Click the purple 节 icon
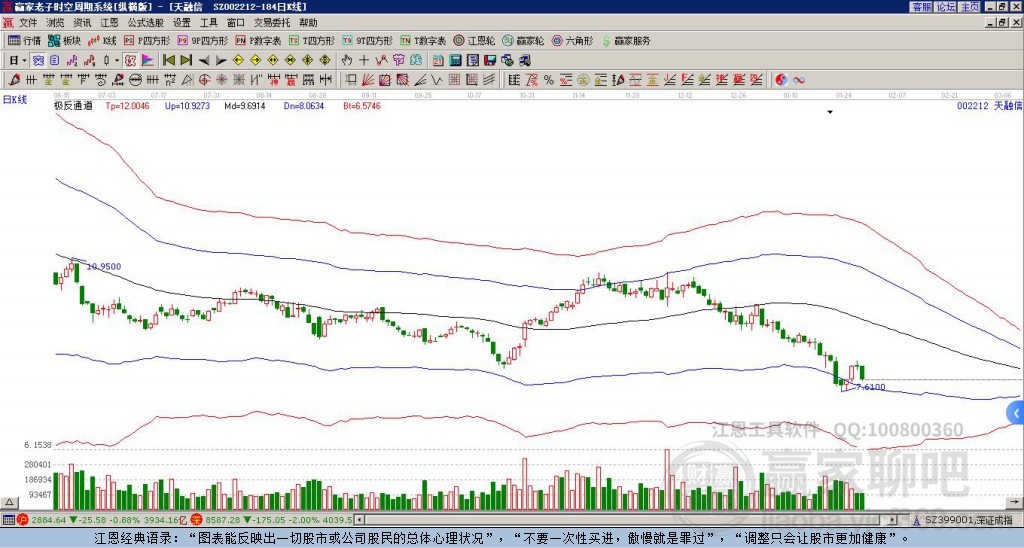Viewport: 1024px width, 548px height. coord(398,61)
